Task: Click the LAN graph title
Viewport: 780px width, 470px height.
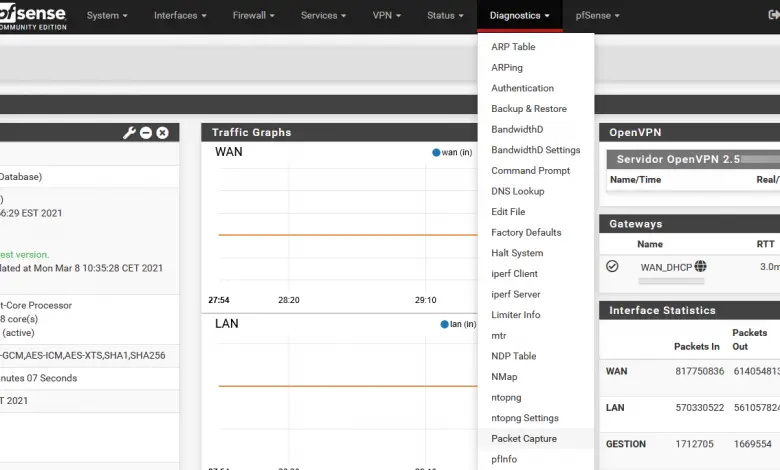Action: tap(227, 324)
